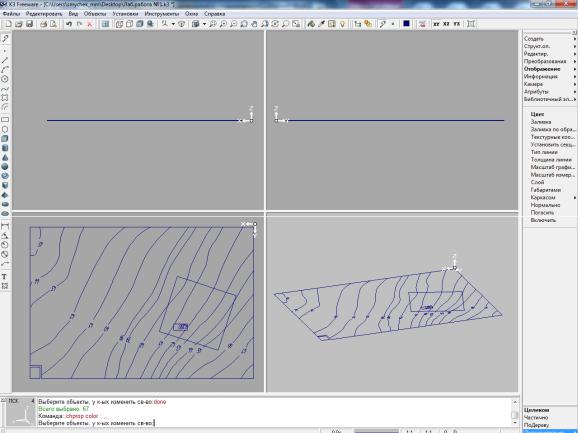
Task: Switch to XY view plane button
Action: pyautogui.click(x=436, y=24)
